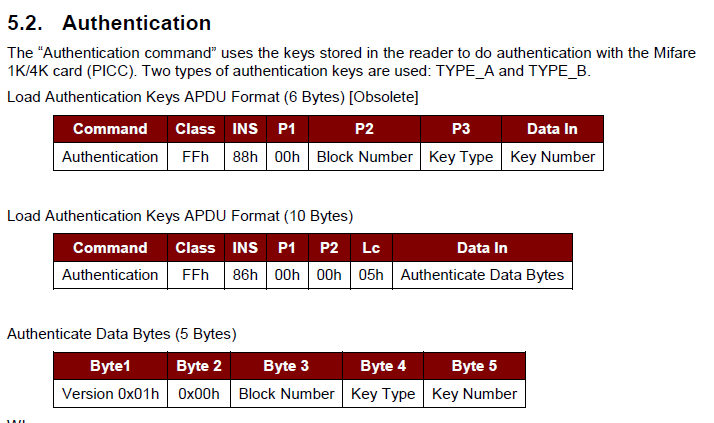Select the 86h INS value cell
714x423 pixels.
[x=245, y=275]
